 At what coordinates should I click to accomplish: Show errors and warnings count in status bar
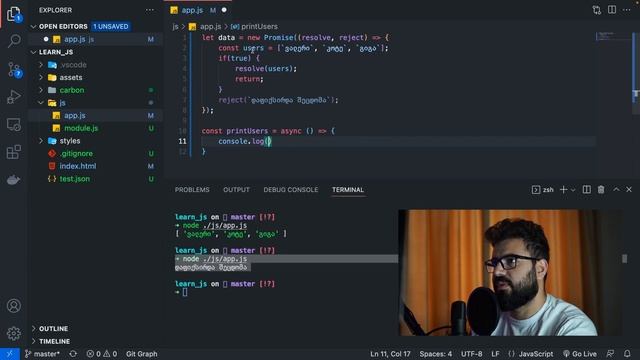point(102,354)
